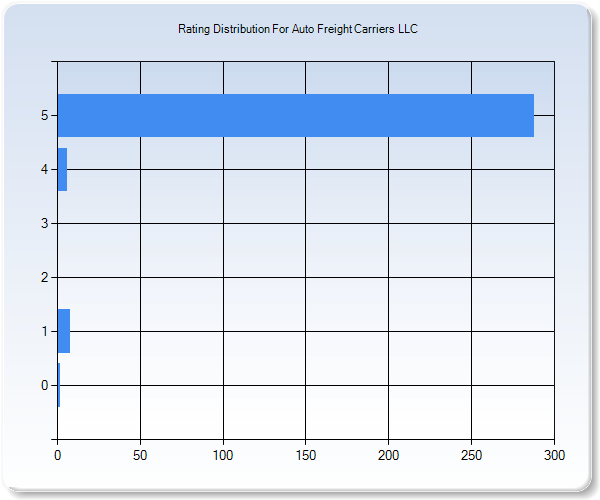Click the x-axis label '150'
Viewport: 600px width, 500px height.
[306, 455]
